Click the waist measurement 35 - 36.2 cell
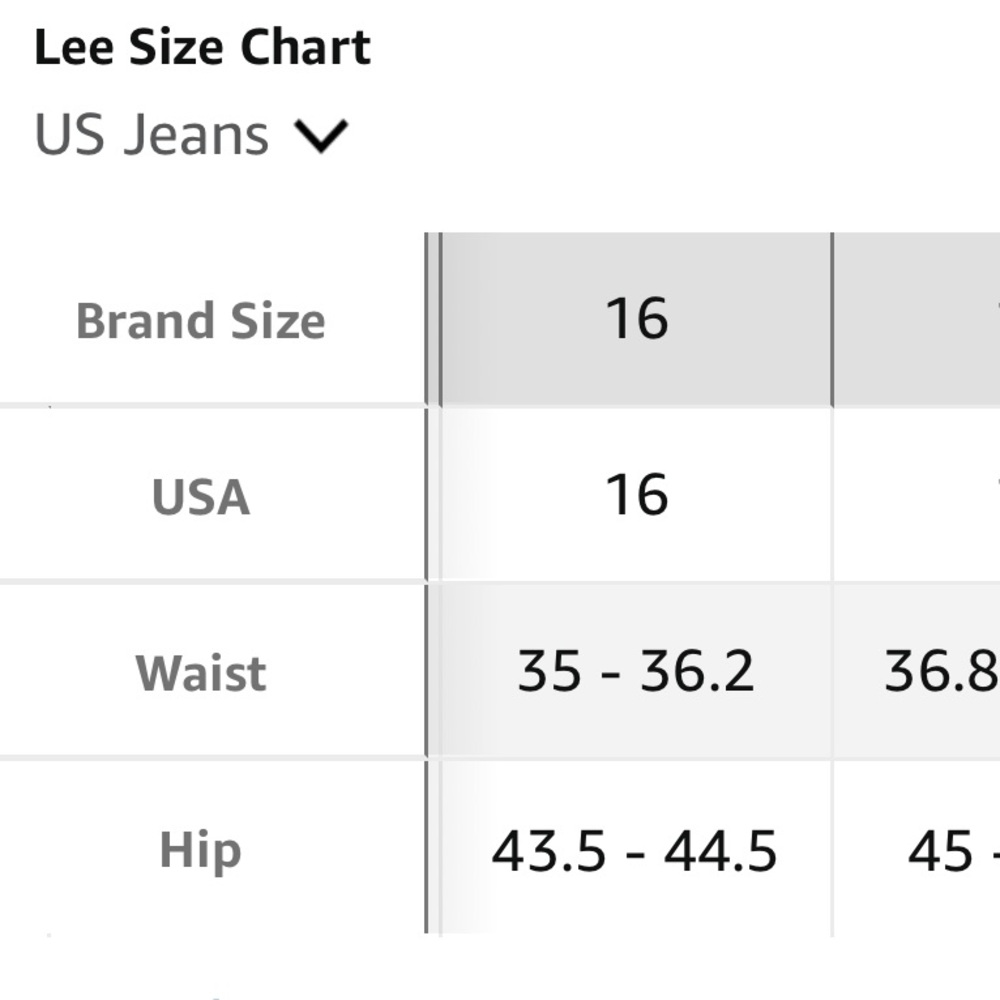 coord(635,671)
